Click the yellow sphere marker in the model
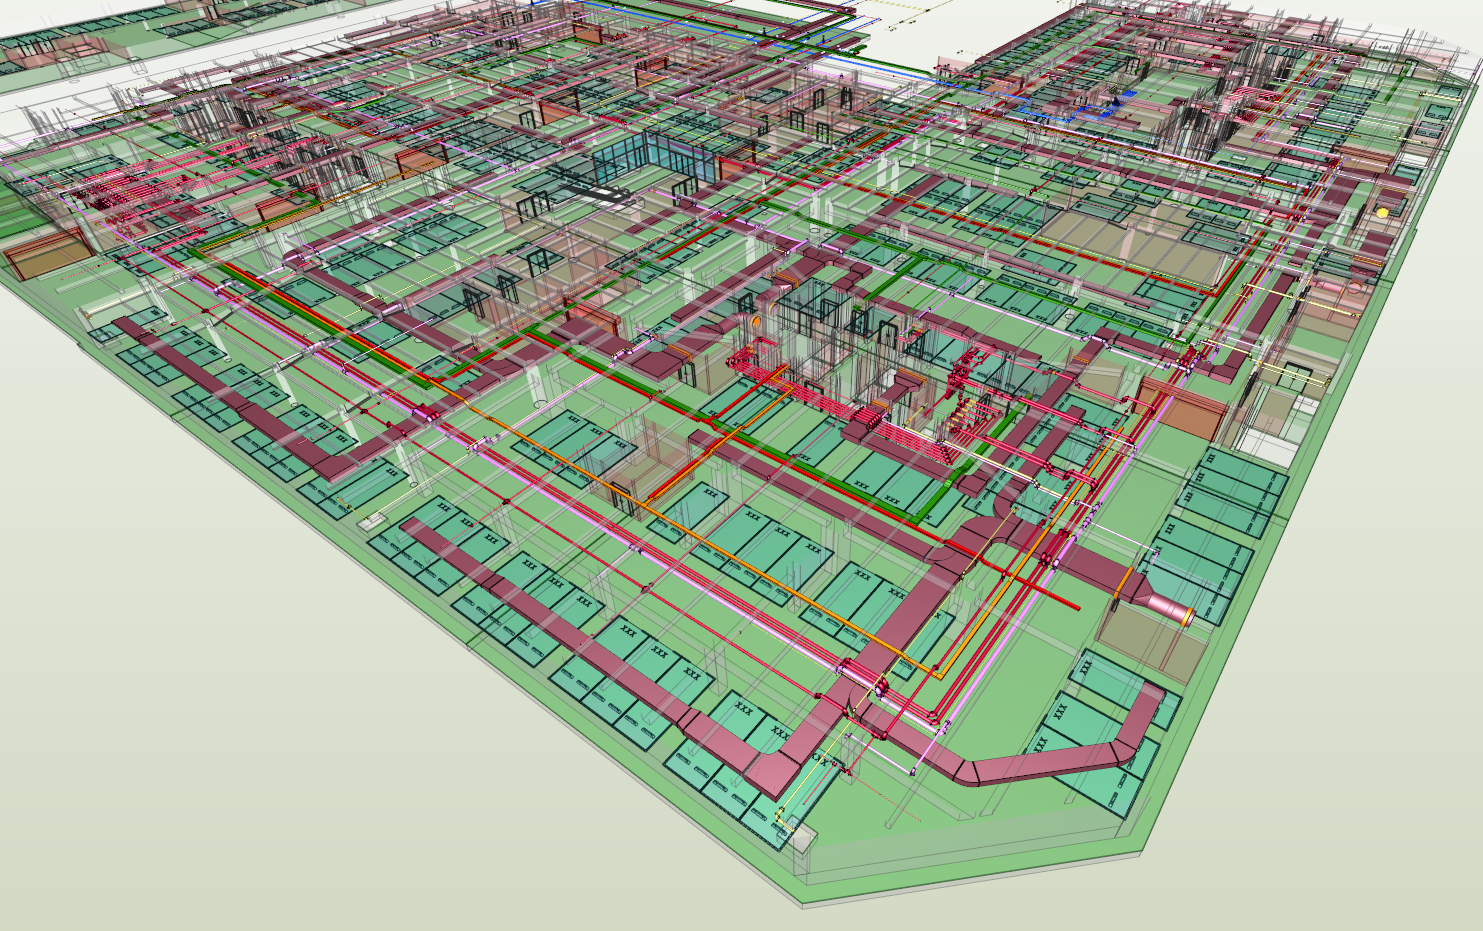This screenshot has height=931, width=1483. (x=1383, y=213)
